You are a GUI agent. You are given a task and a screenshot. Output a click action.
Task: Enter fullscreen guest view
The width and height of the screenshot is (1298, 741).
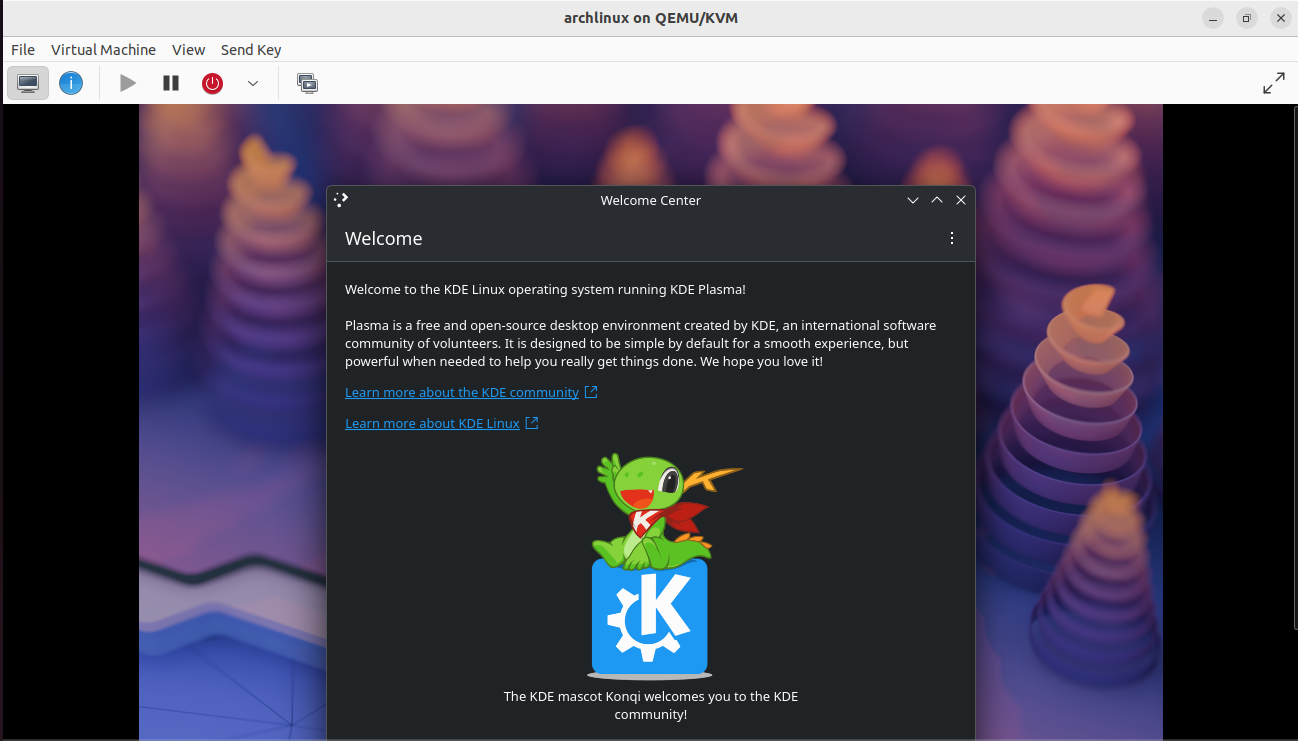1273,83
